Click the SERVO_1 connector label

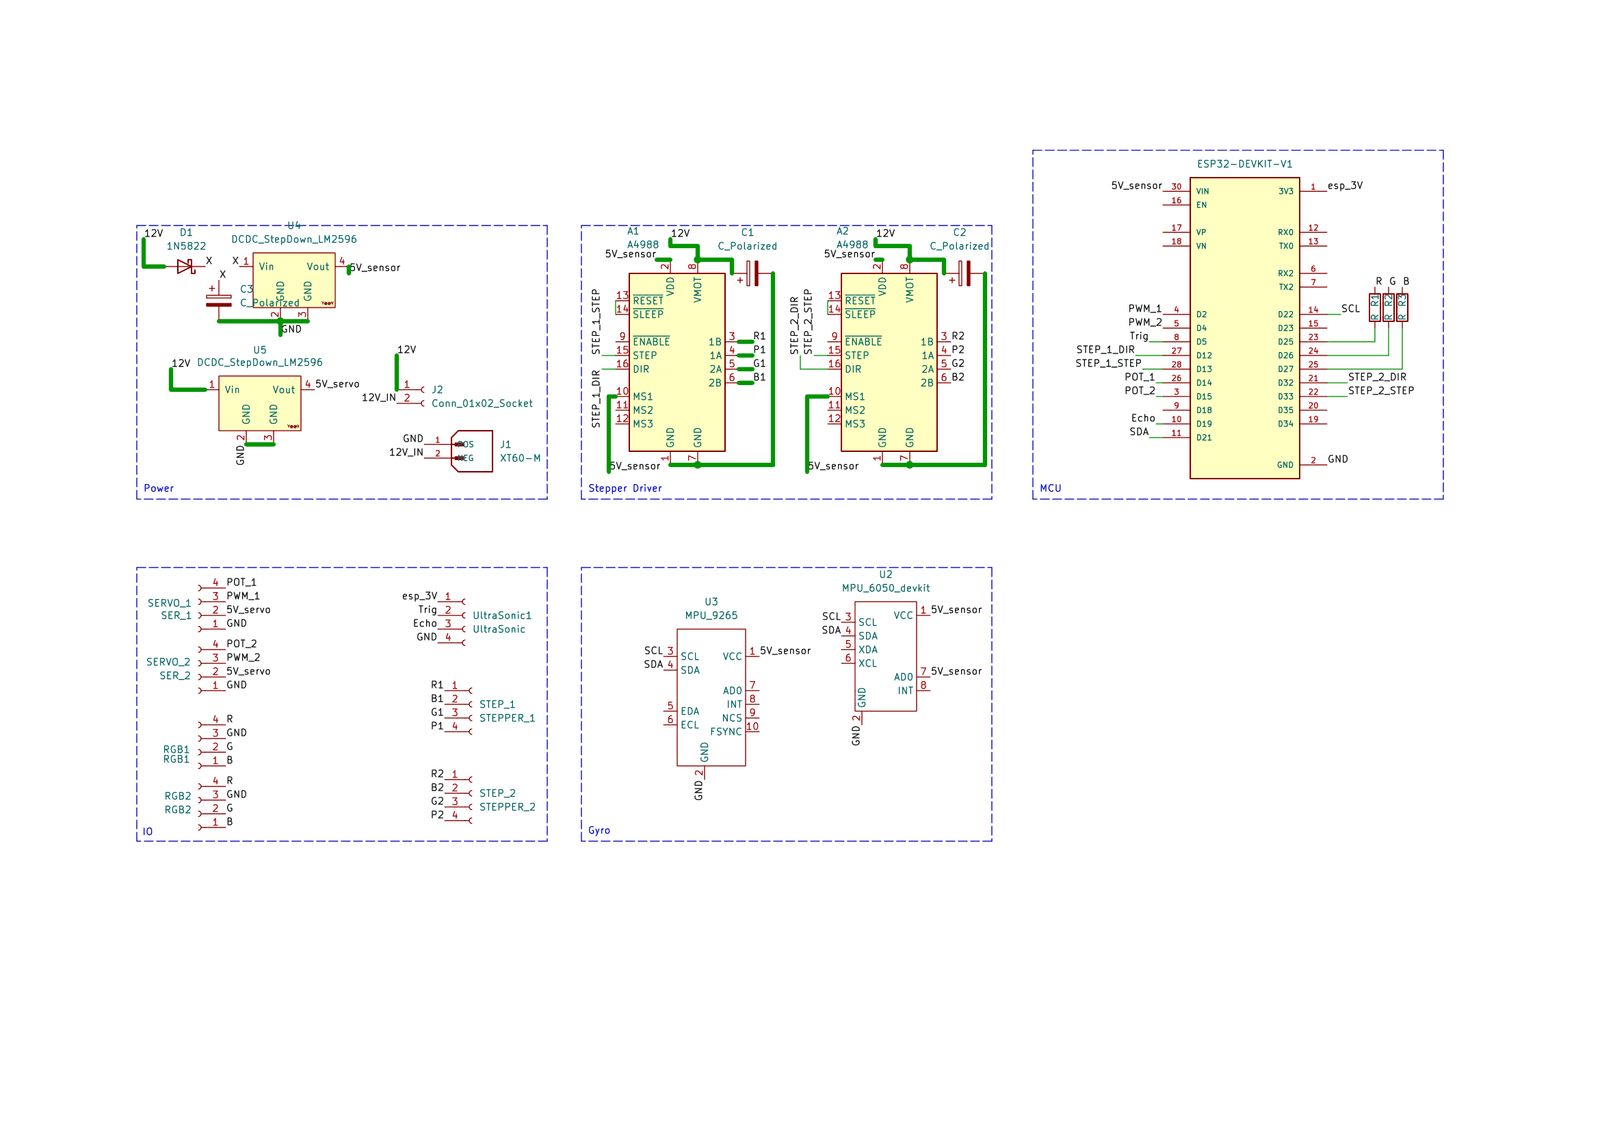pos(169,603)
